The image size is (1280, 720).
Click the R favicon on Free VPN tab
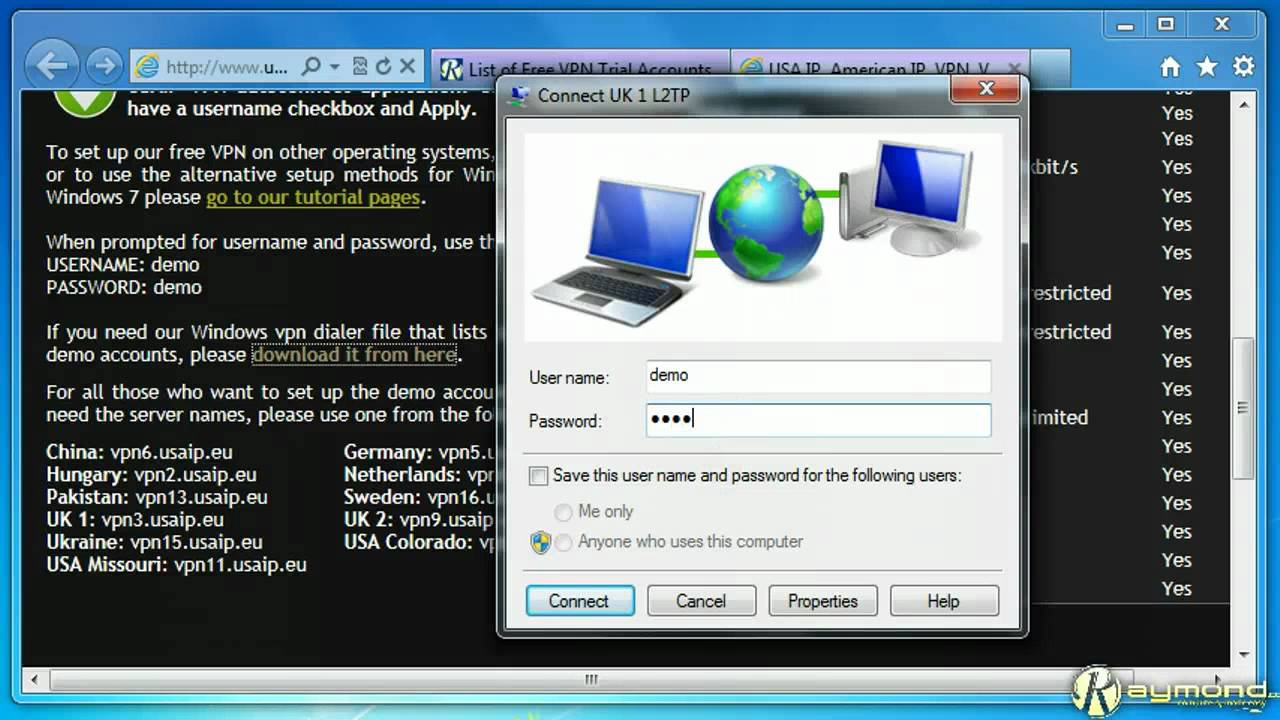coord(451,69)
